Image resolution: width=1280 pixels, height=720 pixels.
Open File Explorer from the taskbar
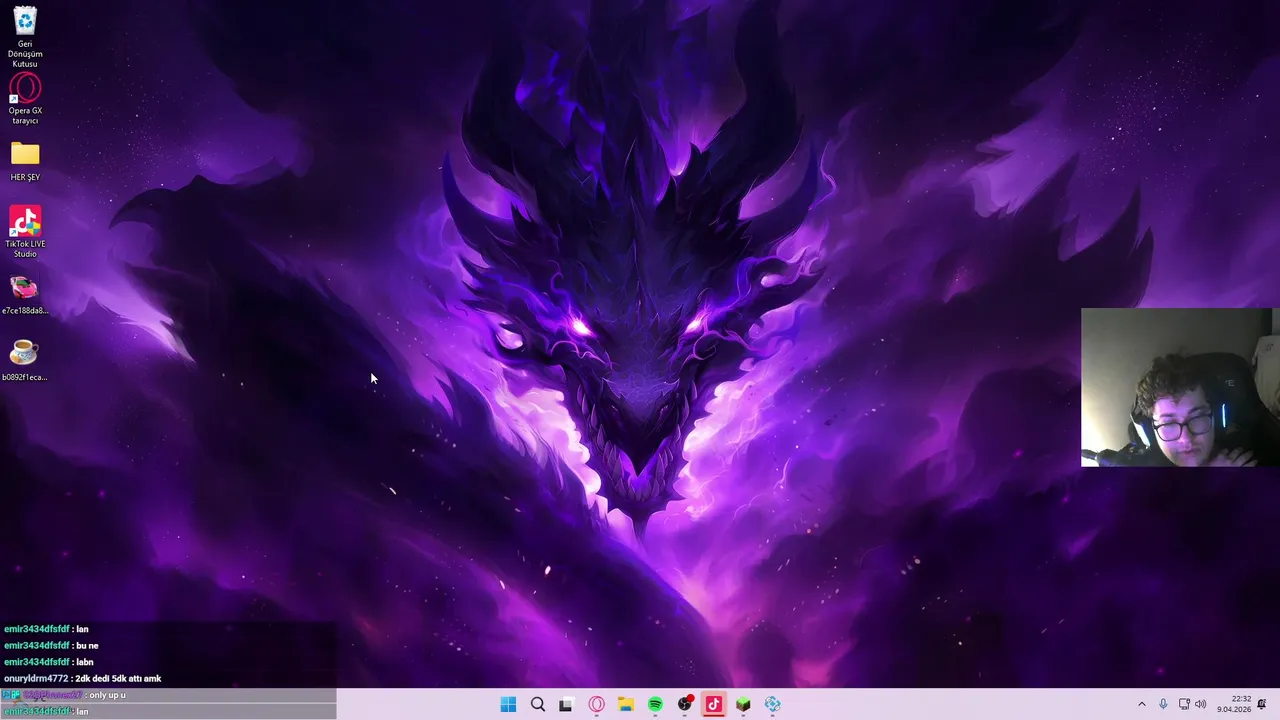point(626,704)
